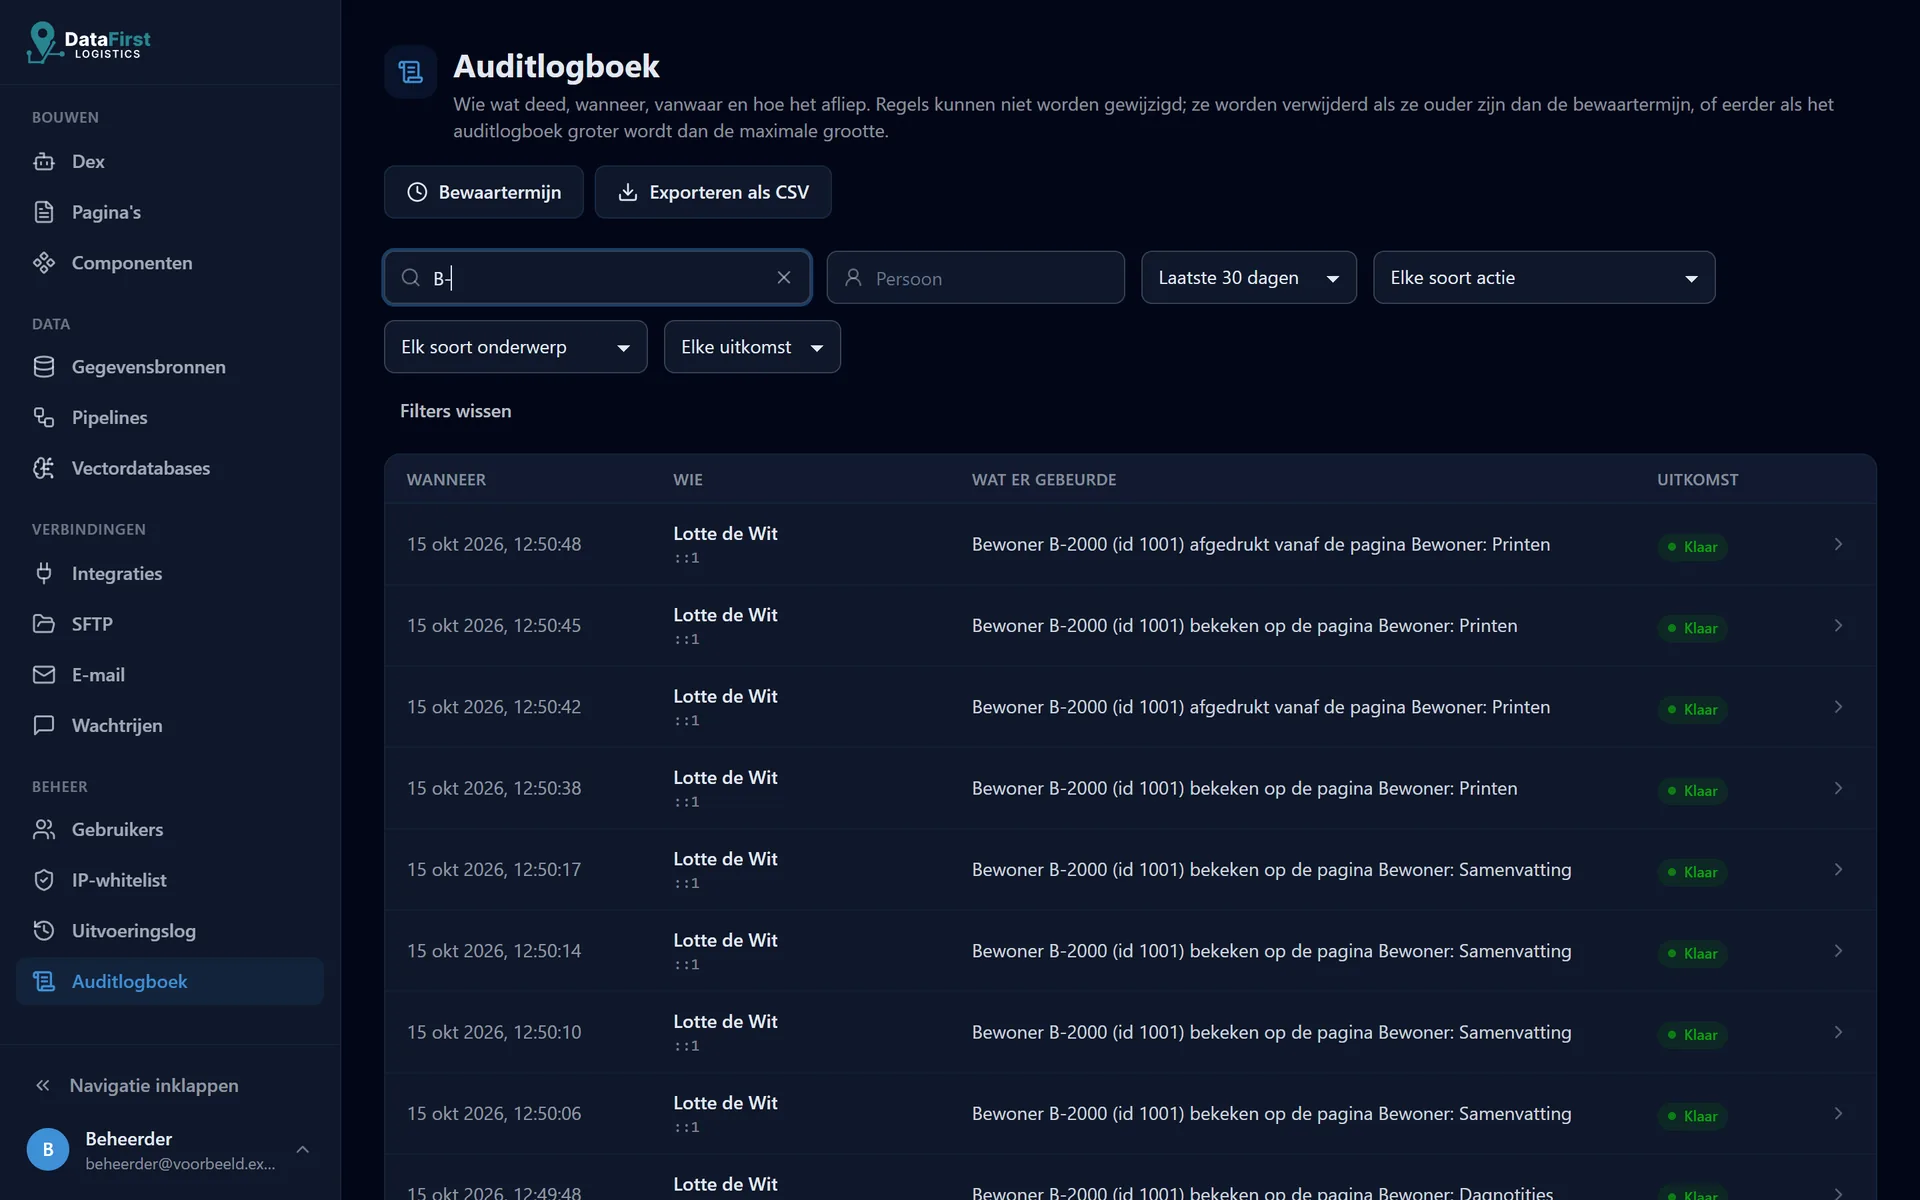This screenshot has width=1920, height=1200.
Task: Clear the search field with the X
Action: pyautogui.click(x=784, y=278)
